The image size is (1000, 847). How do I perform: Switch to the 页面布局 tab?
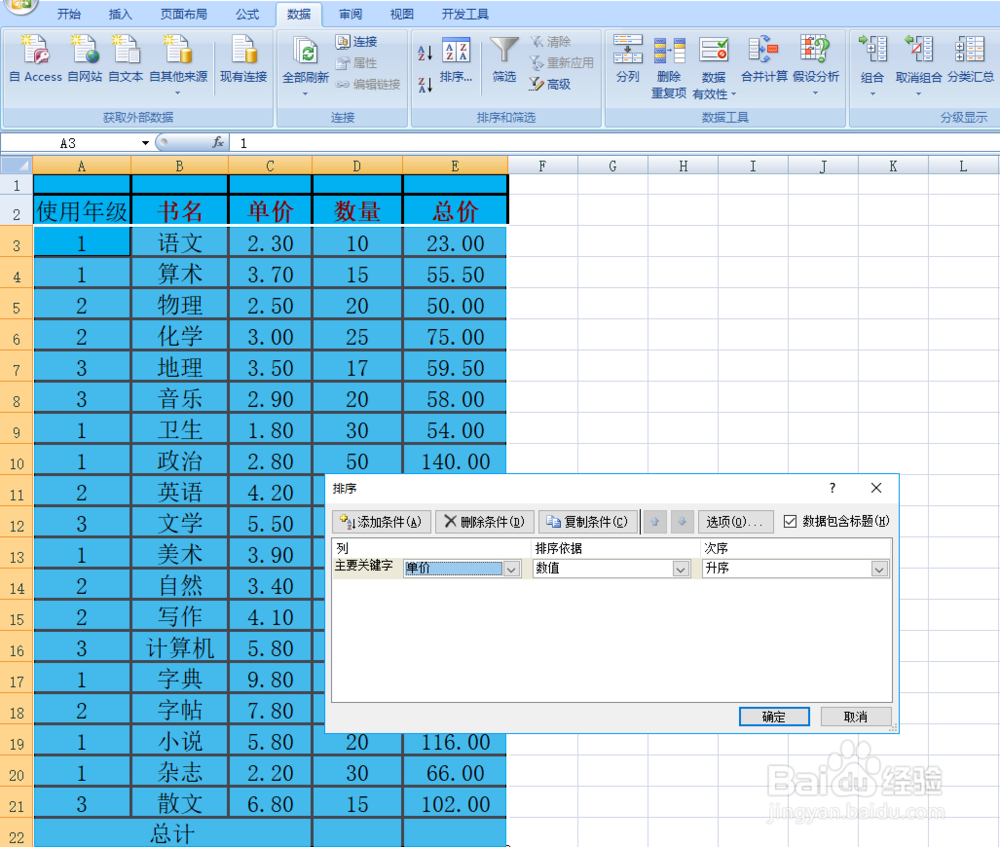(184, 14)
